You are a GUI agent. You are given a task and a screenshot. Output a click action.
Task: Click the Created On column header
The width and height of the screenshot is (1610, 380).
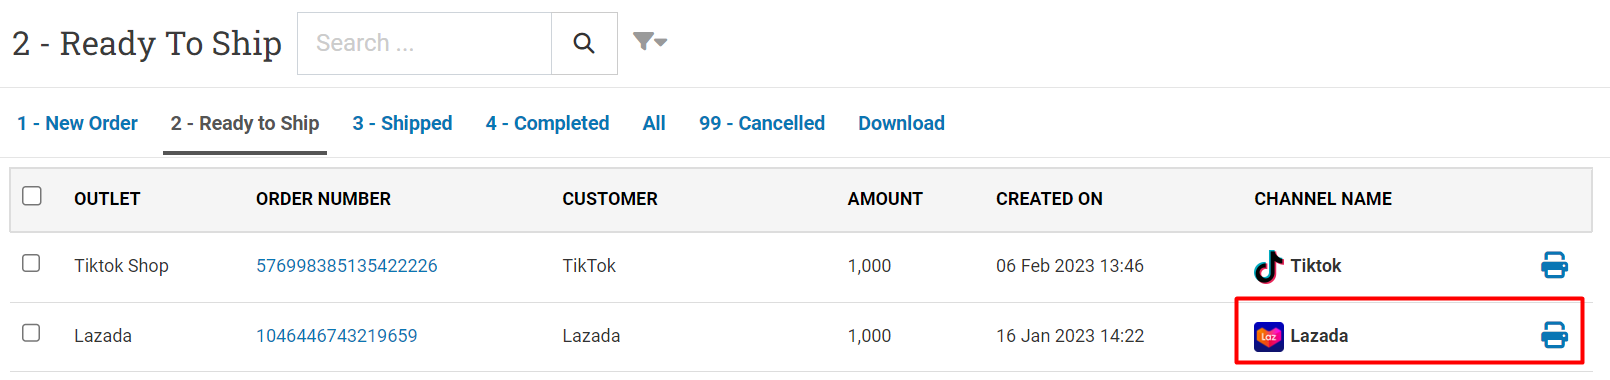(x=1049, y=199)
